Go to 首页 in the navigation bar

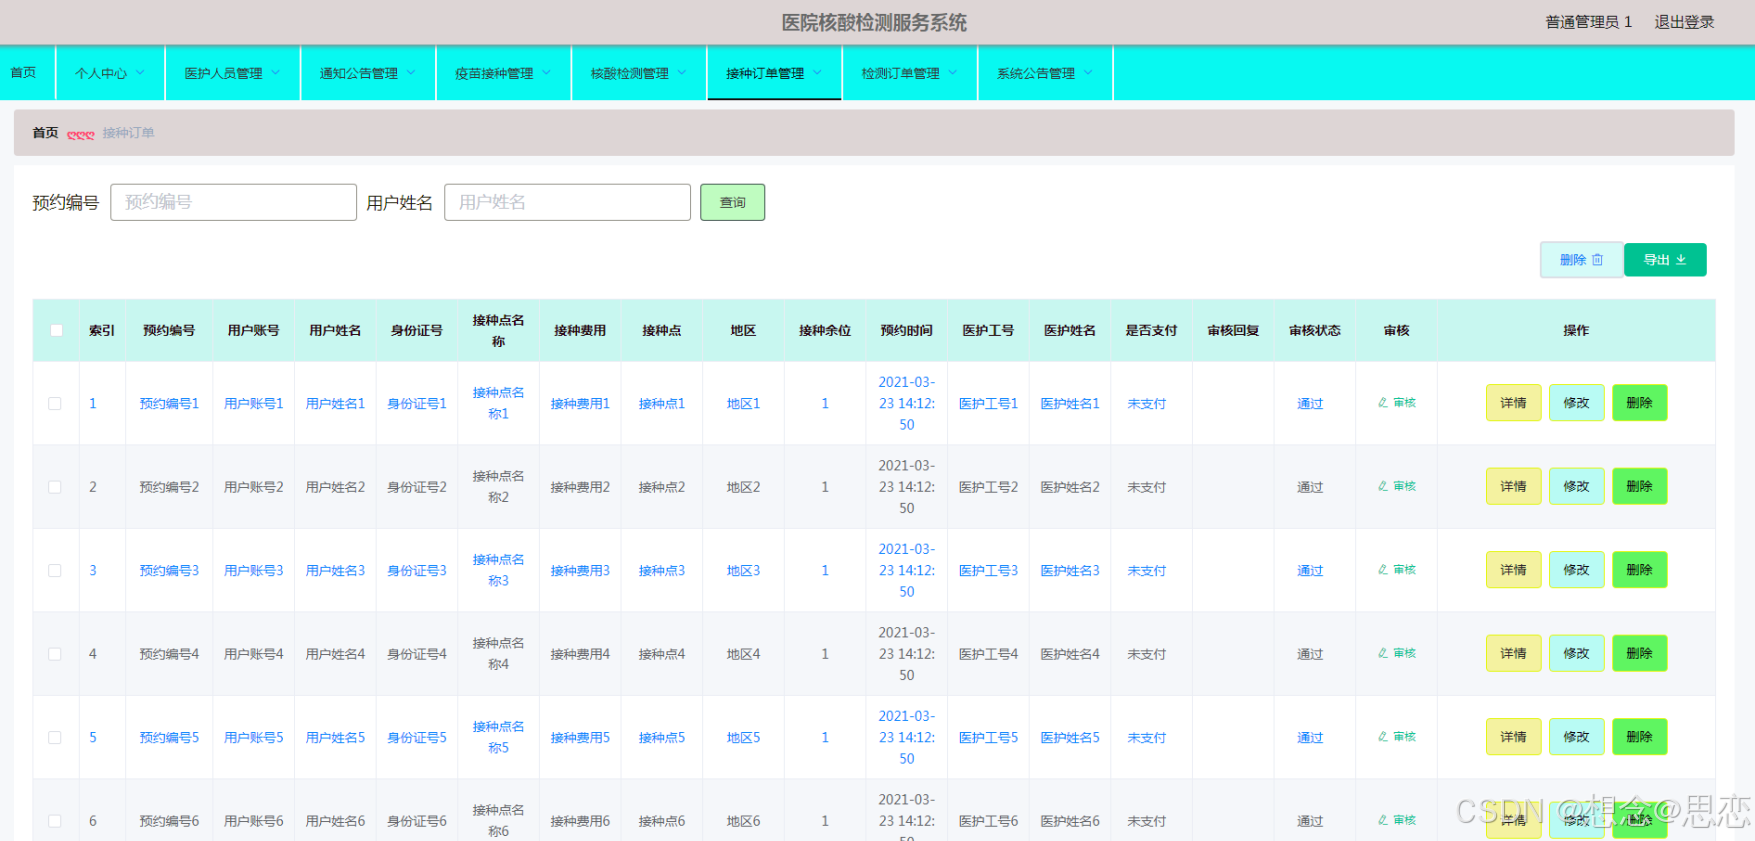tap(23, 73)
